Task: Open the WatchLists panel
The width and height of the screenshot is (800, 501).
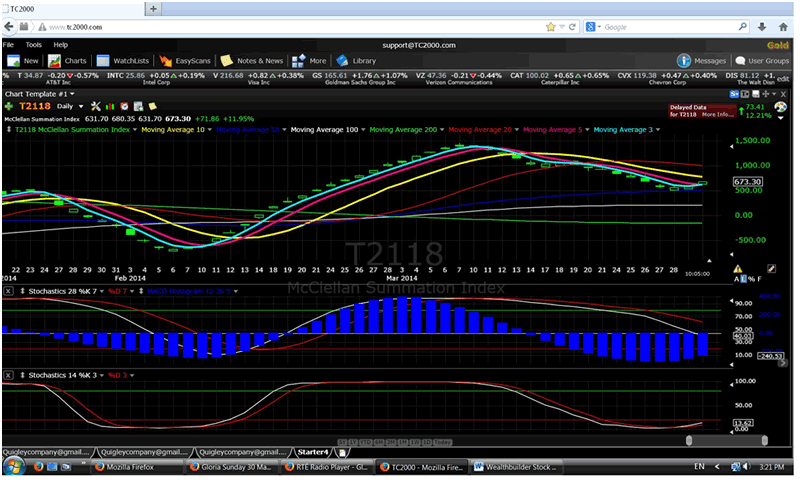Action: pyautogui.click(x=123, y=60)
